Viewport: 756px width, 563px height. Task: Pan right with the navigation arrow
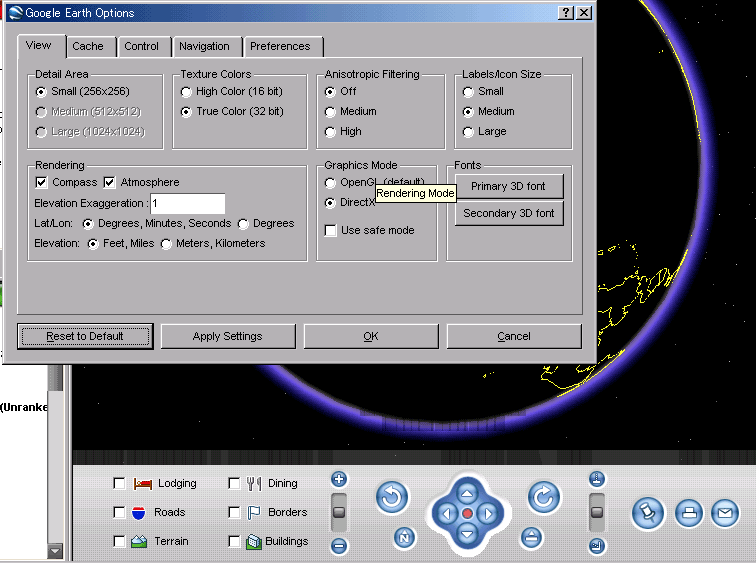point(487,514)
